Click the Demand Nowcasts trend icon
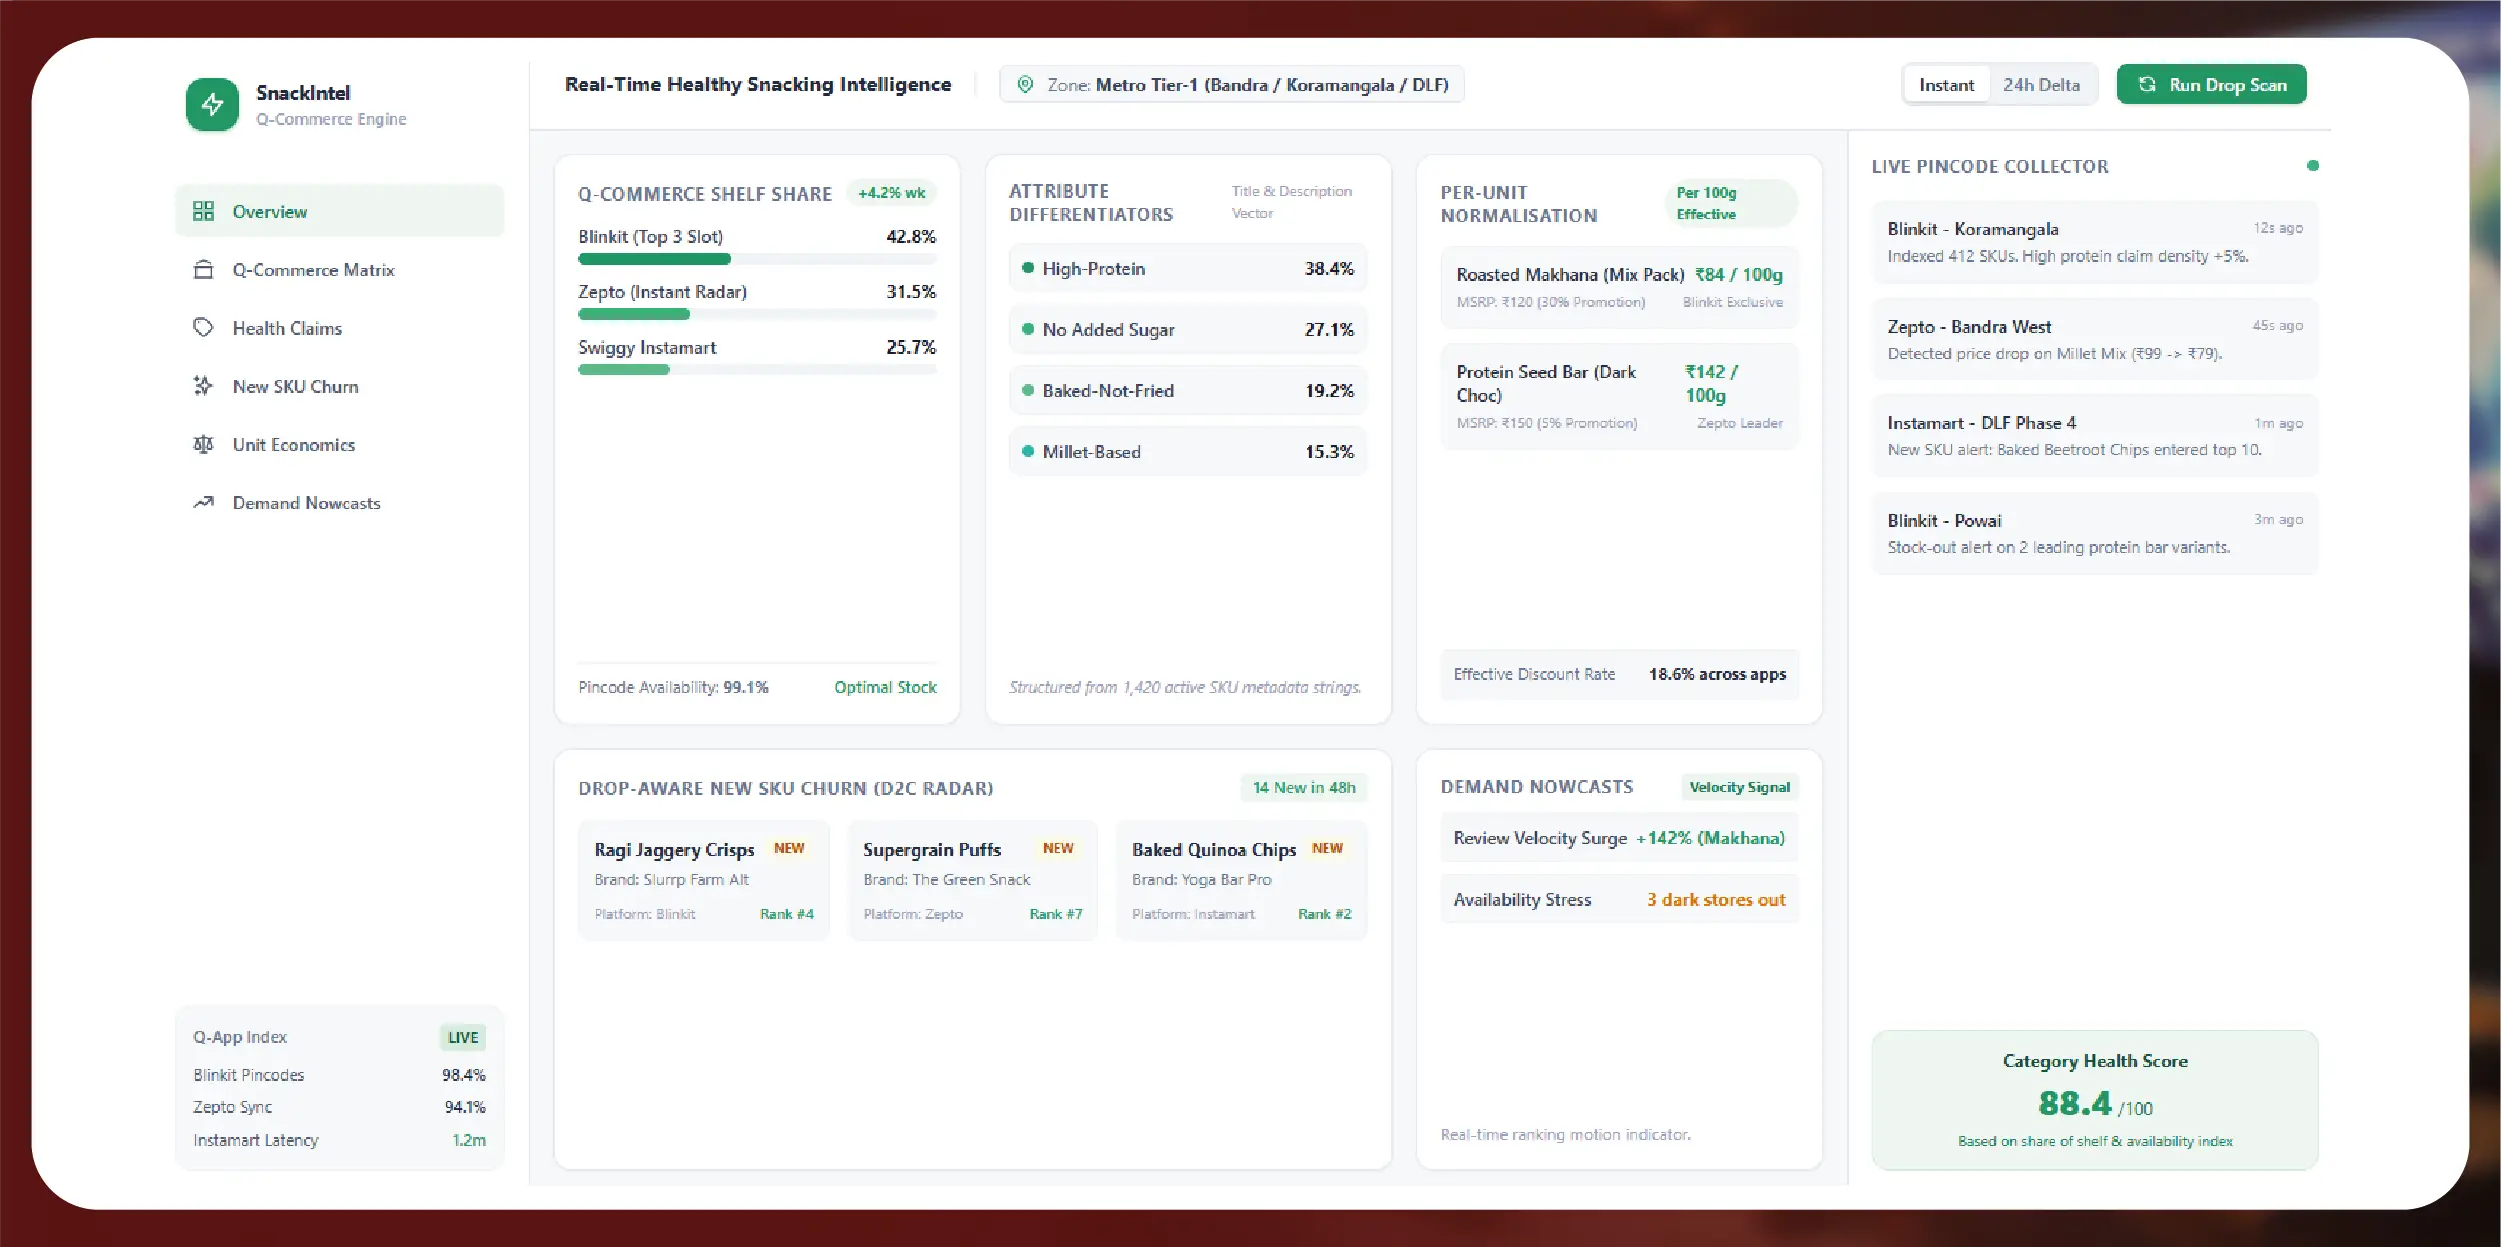Image resolution: width=2501 pixels, height=1248 pixels. pyautogui.click(x=204, y=502)
